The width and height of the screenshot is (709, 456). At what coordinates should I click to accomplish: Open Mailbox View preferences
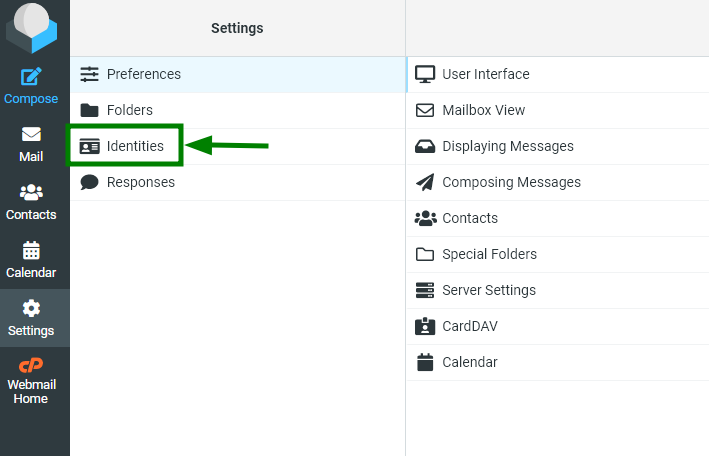[558, 110]
